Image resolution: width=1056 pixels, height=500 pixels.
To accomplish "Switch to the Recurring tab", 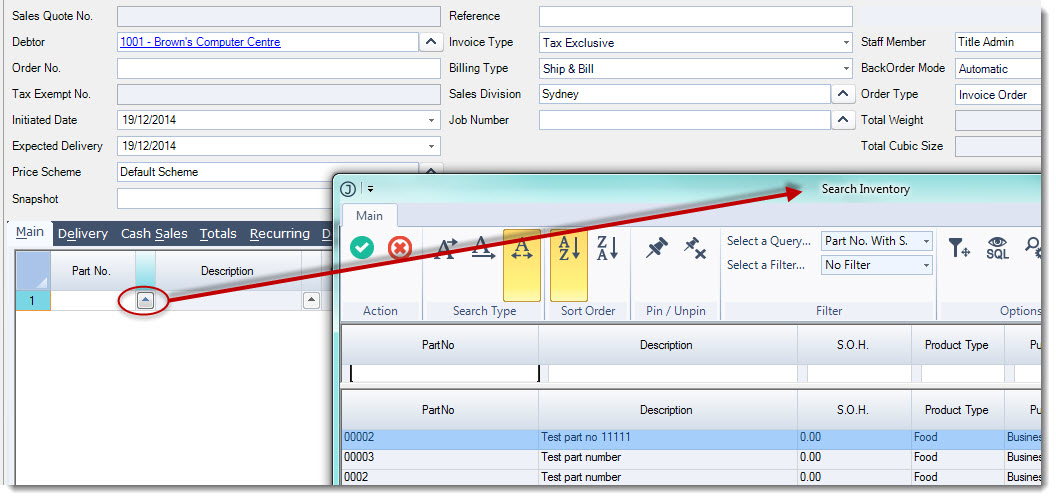I will click(x=280, y=234).
